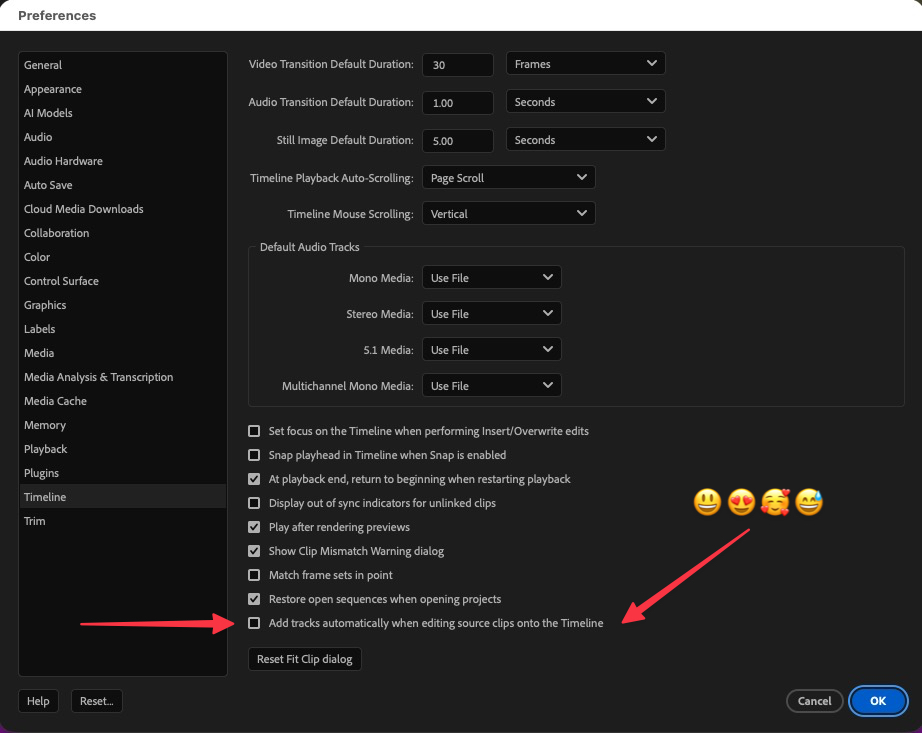Viewport: 922px width, 733px height.
Task: Uncheck Play after rendering previews
Action: [254, 527]
